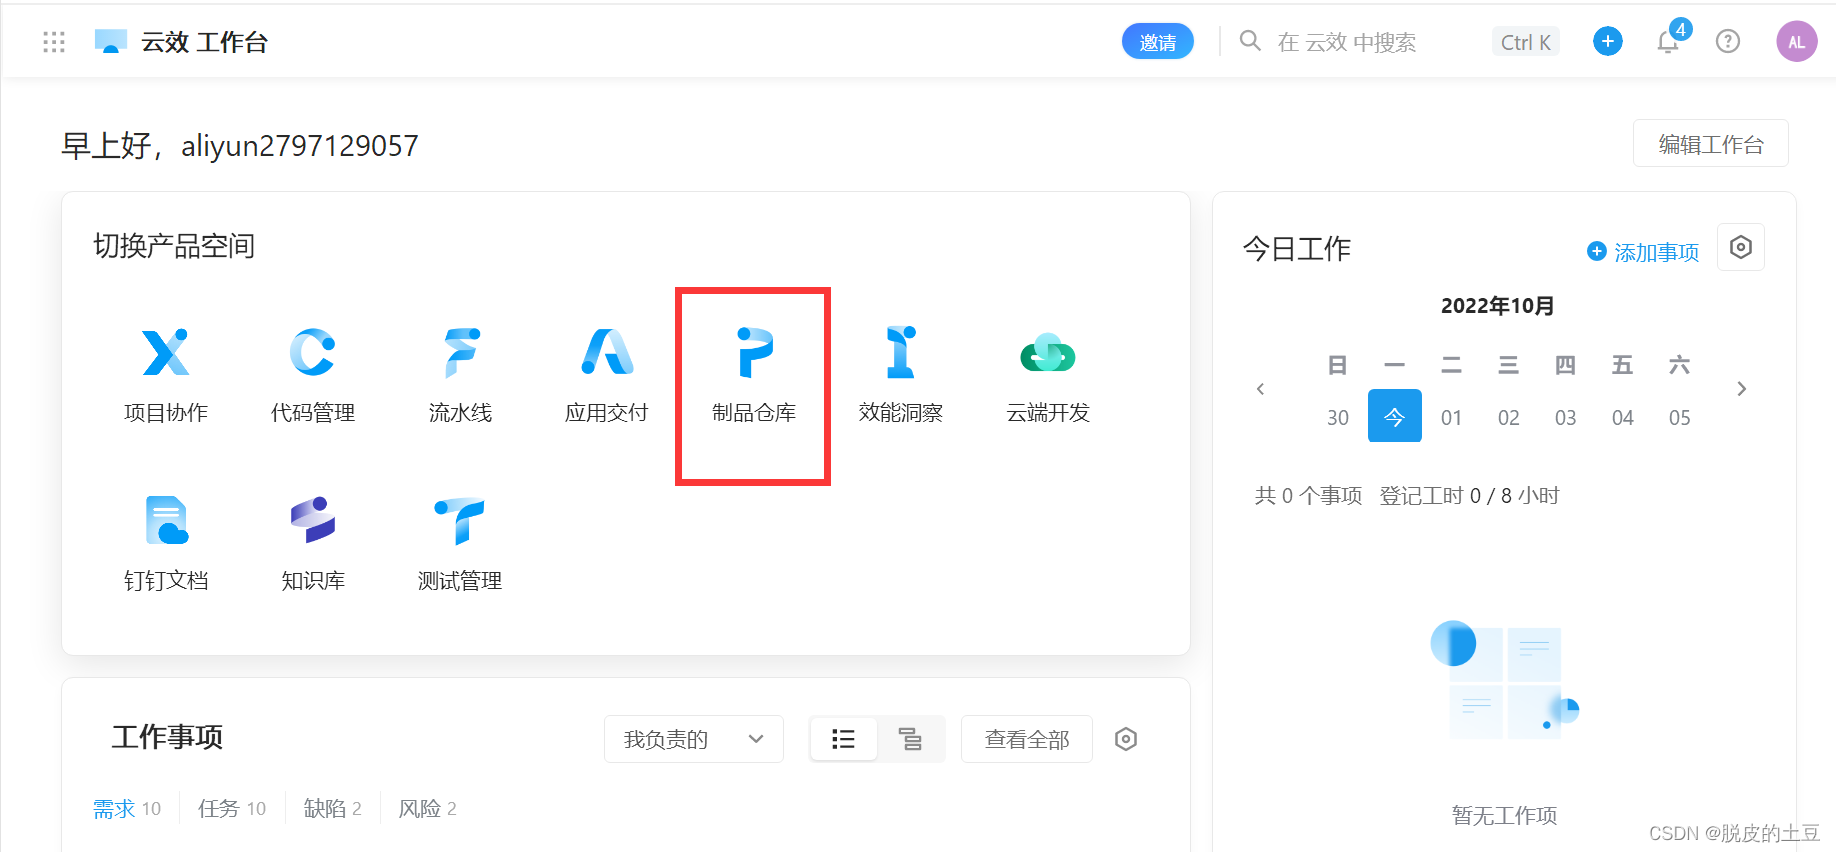Click the 云效 logo icon
The width and height of the screenshot is (1836, 852).
(111, 41)
